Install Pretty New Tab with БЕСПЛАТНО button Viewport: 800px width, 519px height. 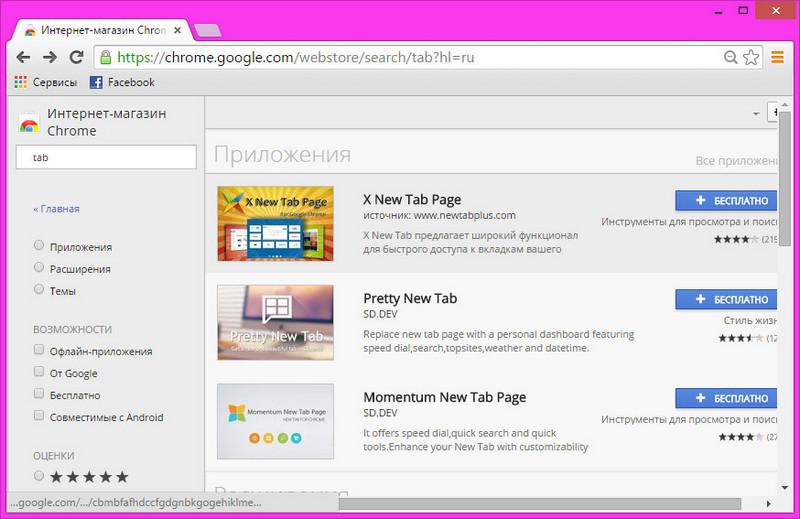(726, 300)
